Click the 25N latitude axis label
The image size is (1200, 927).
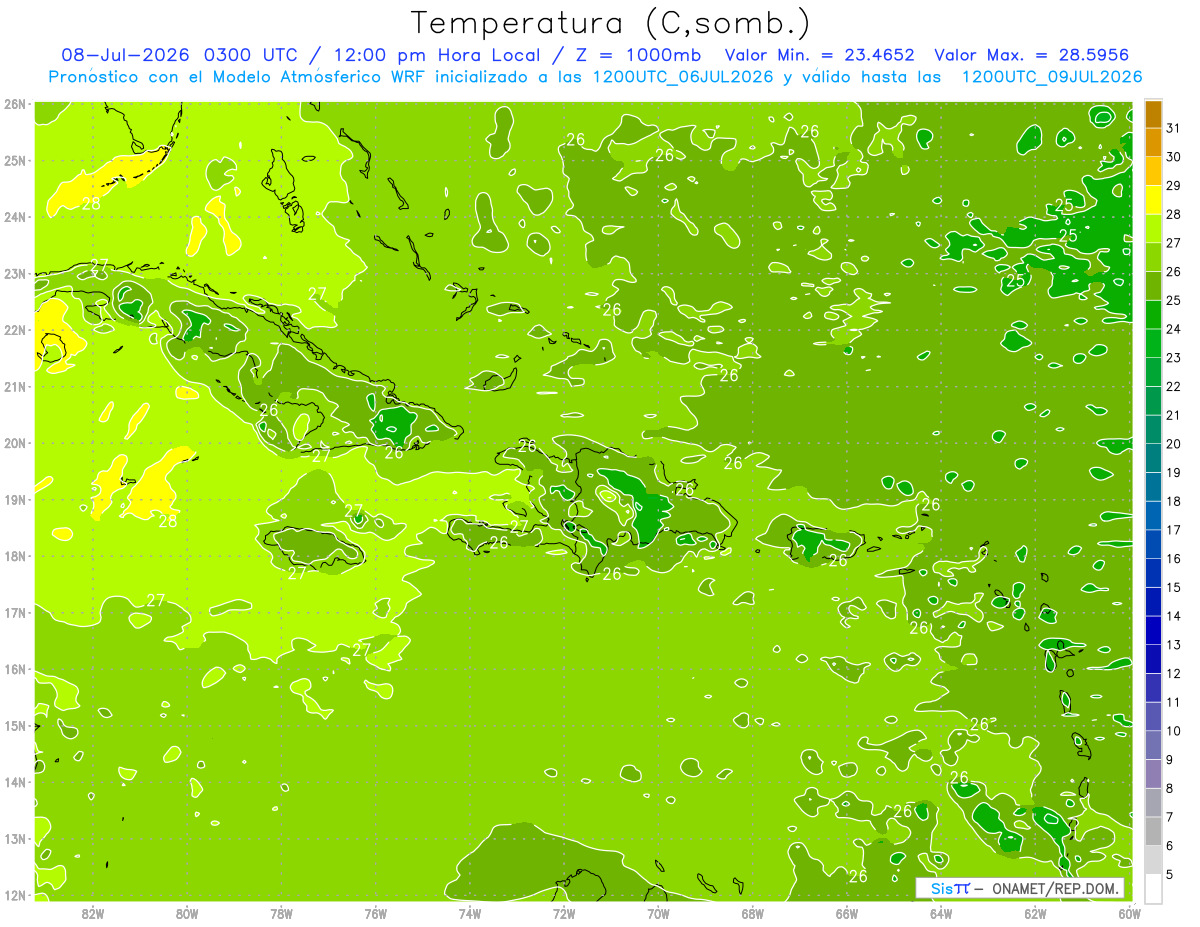[15, 160]
